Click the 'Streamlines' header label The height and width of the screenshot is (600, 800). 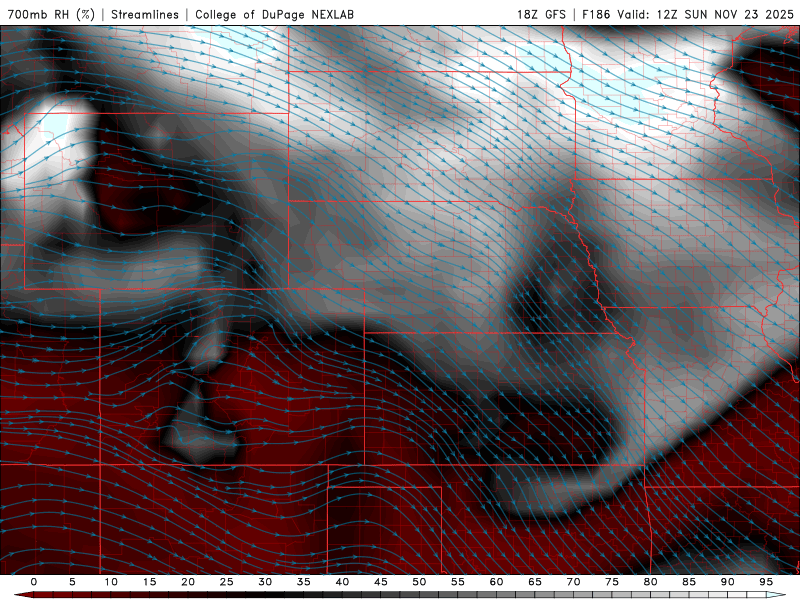(145, 14)
